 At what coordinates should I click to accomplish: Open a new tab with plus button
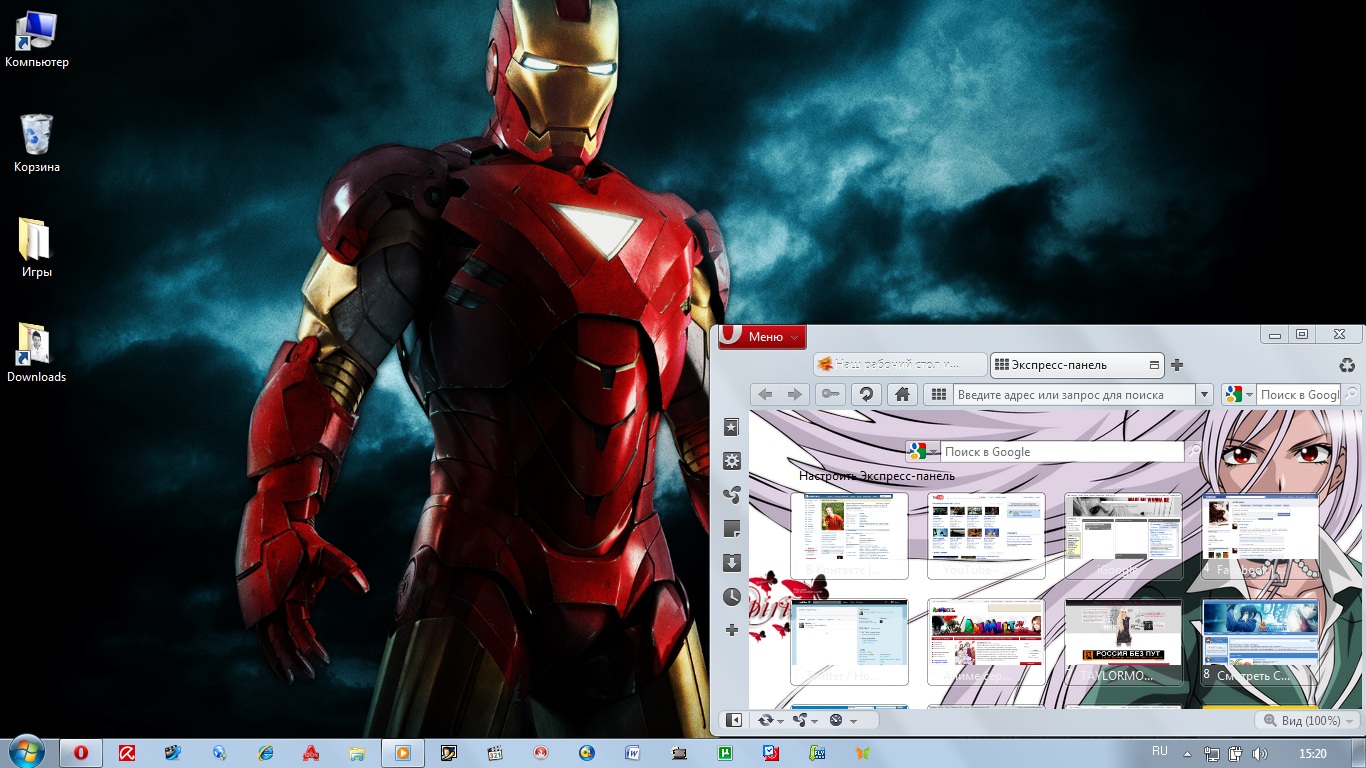pos(1177,365)
